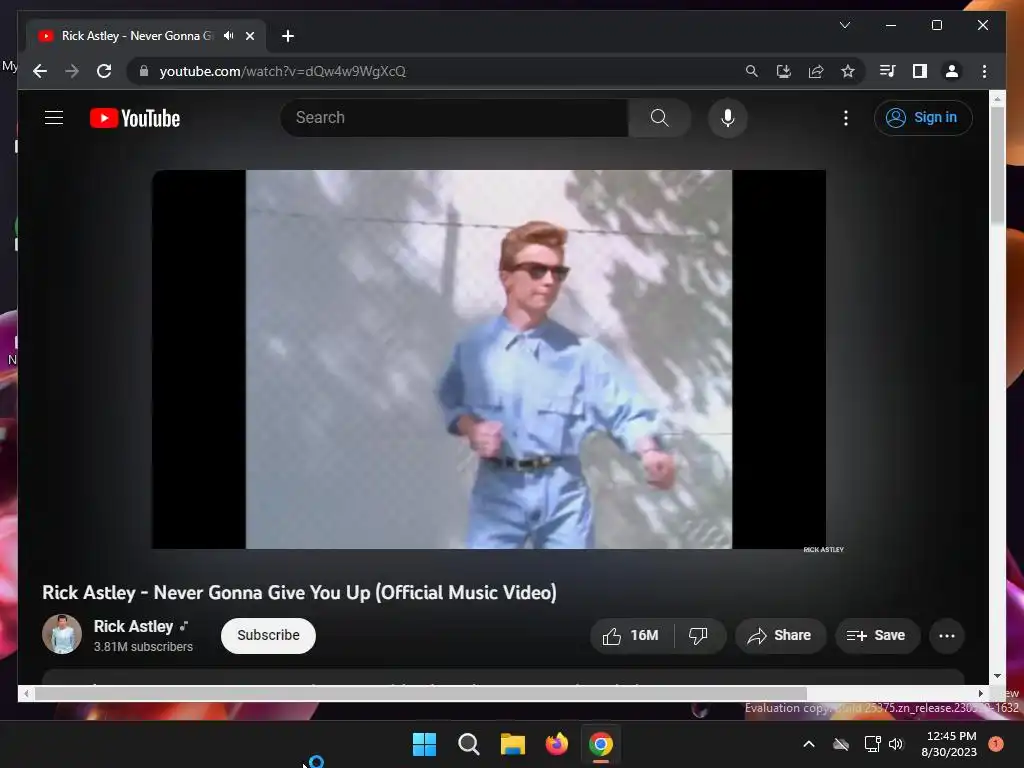This screenshot has height=768, width=1024.
Task: Search by voice with the microphone
Action: tap(728, 118)
